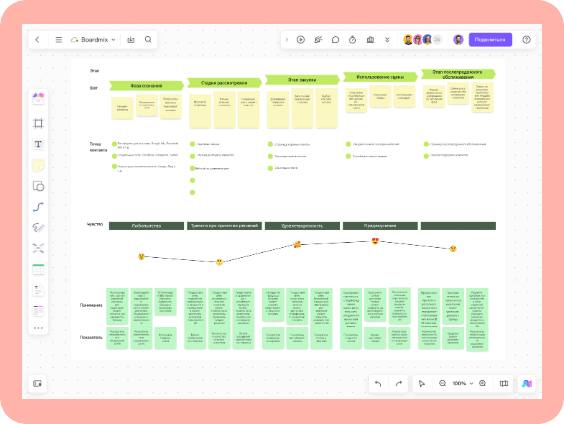The image size is (564, 424).
Task: Open the 100% zoom level dropdown
Action: (463, 383)
